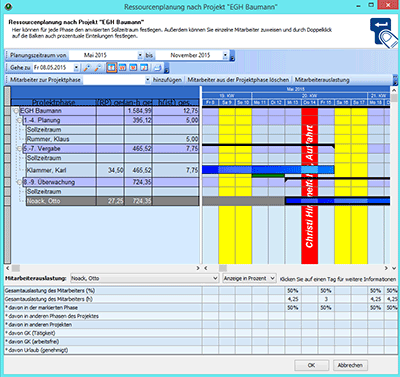This screenshot has height=377, width=400.
Task: Click the zoom in magnifier icon
Action: 87,68
